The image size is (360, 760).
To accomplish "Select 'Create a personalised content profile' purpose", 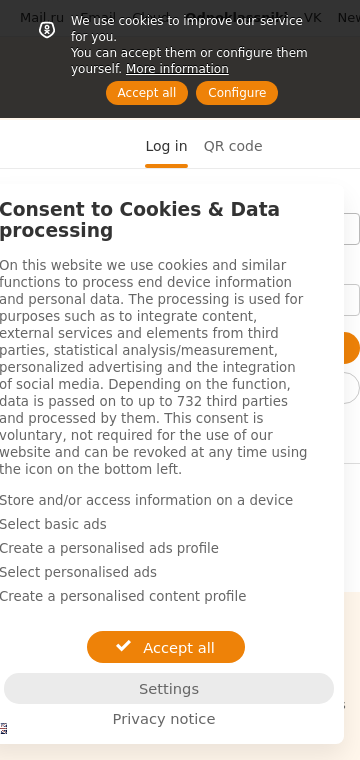I will (123, 596).
